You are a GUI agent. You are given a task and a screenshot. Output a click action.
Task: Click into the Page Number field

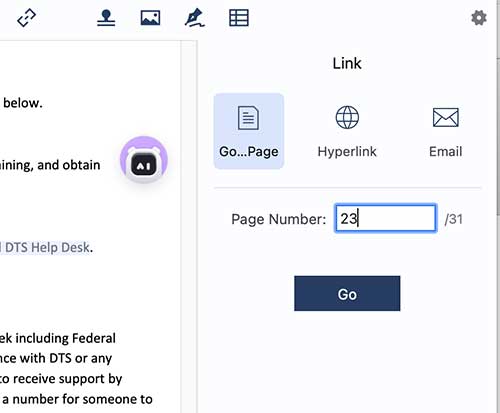pos(385,218)
